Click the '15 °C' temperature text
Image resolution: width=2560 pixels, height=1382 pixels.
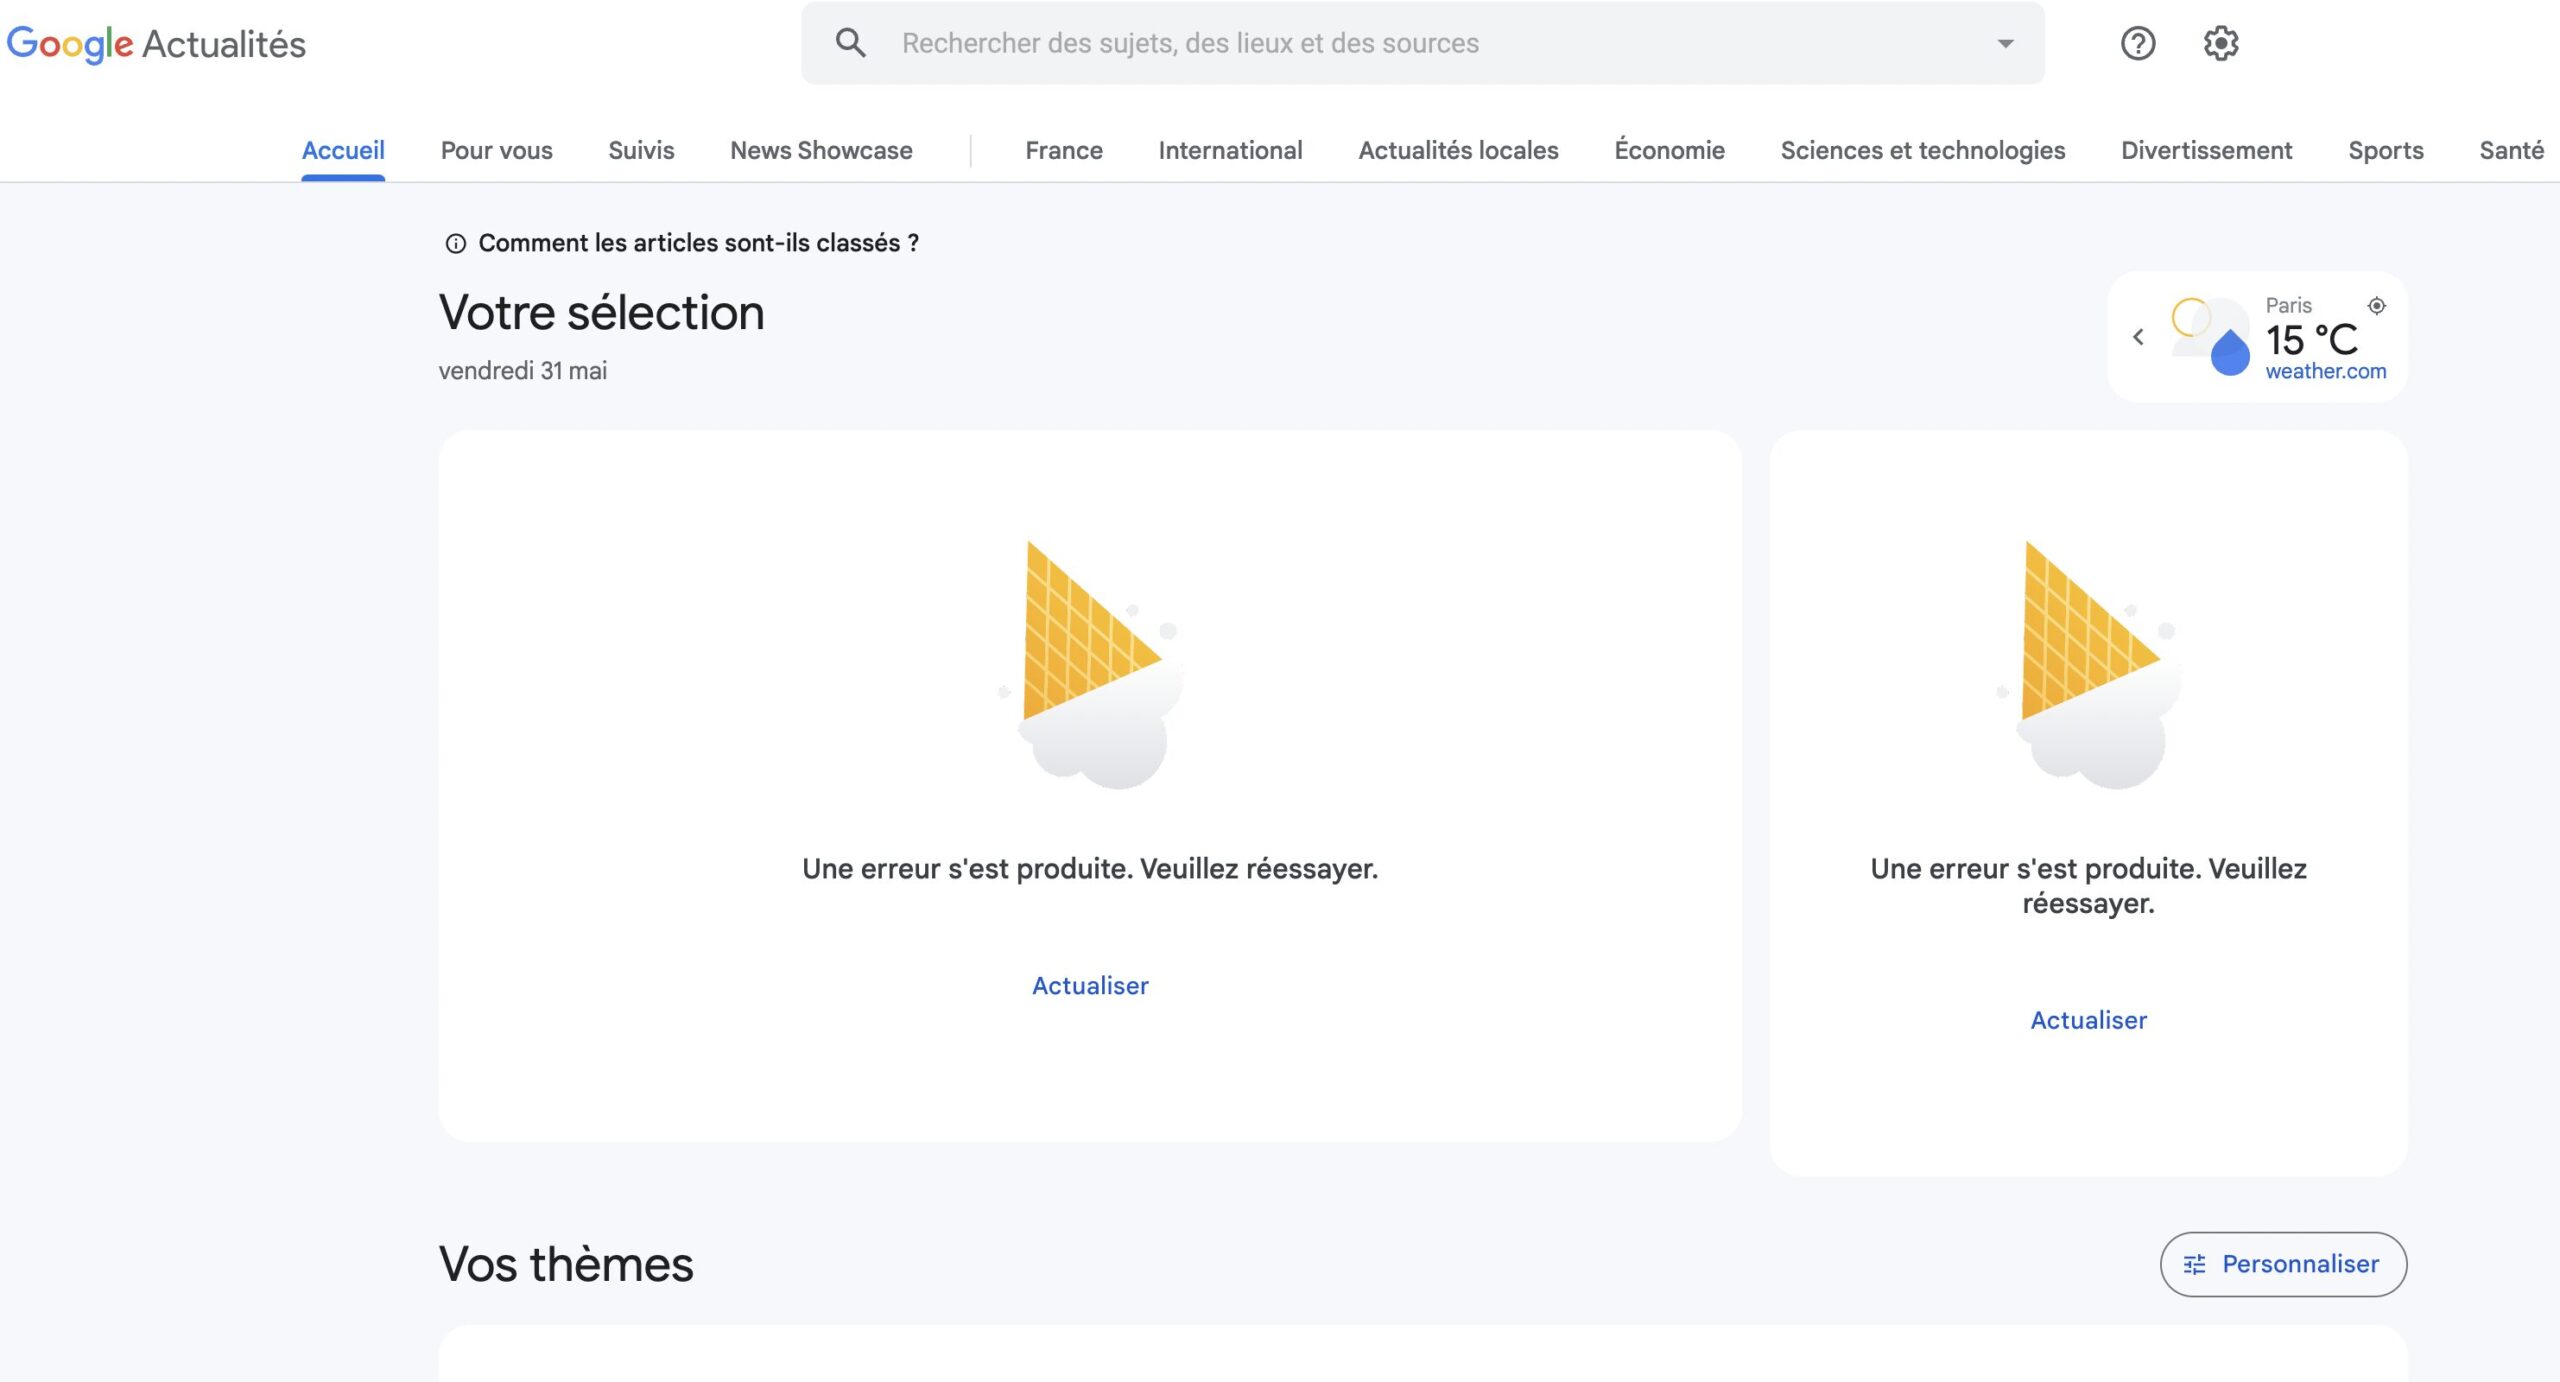click(2311, 340)
